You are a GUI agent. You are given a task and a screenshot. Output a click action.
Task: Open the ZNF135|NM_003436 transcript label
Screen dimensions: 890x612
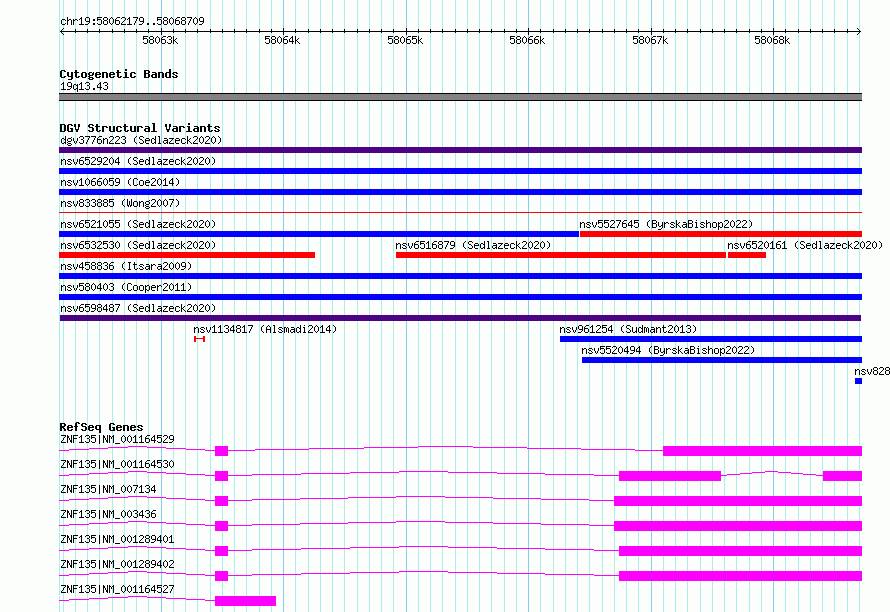click(x=108, y=514)
